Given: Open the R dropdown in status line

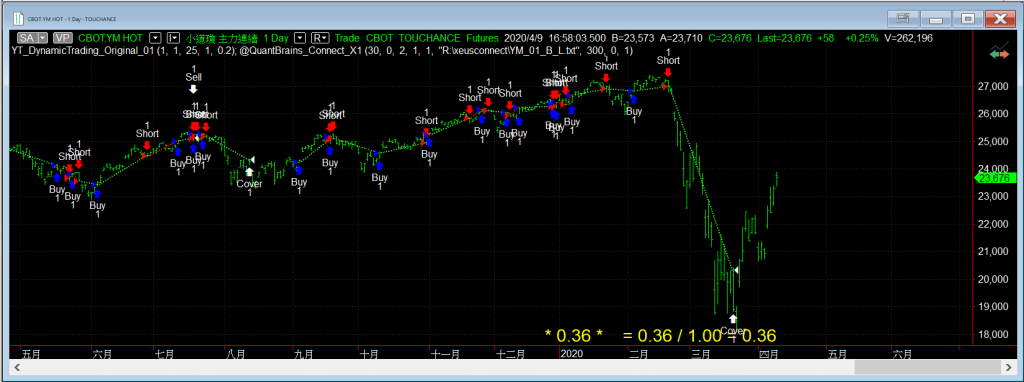Looking at the screenshot, I should click(320, 38).
